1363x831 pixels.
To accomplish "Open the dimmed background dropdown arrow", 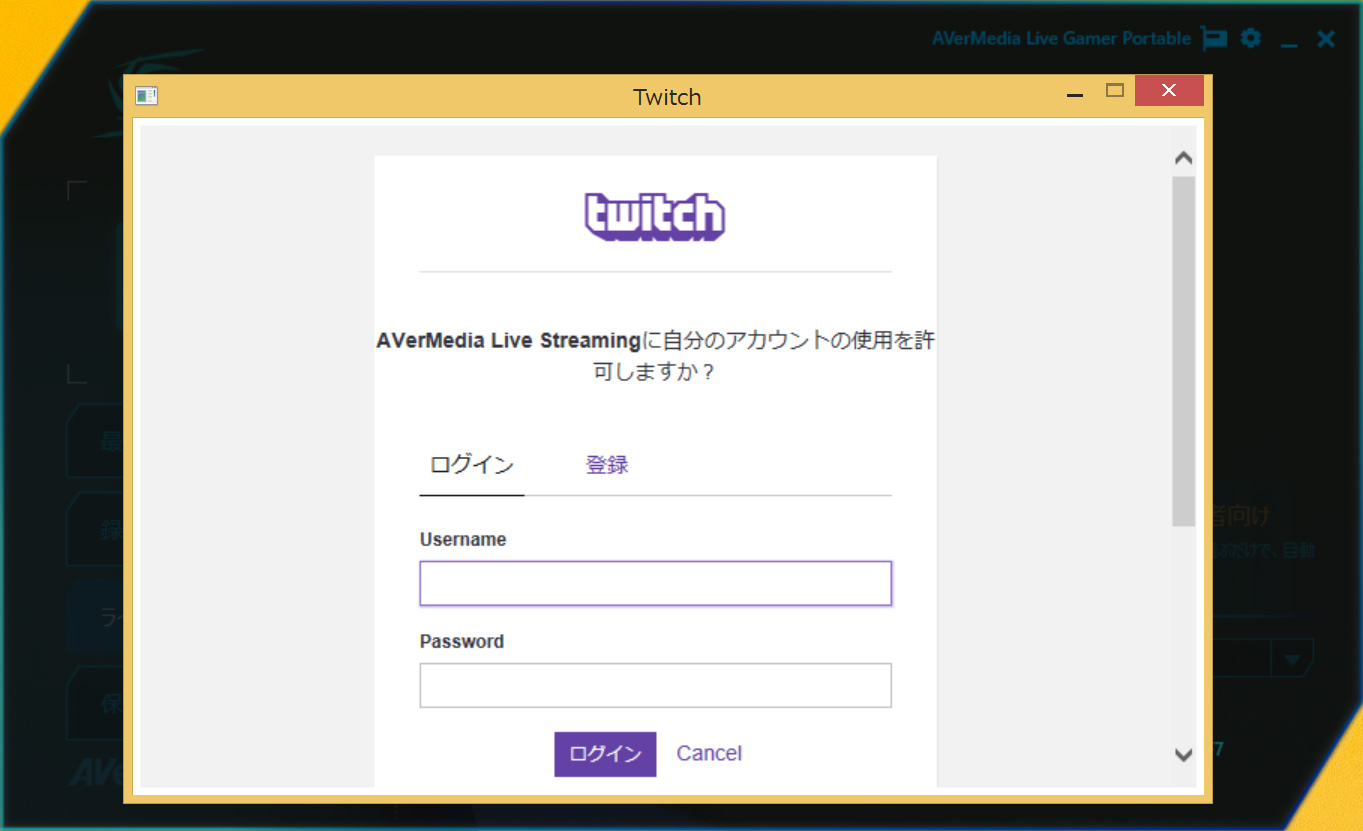I will [1292, 660].
